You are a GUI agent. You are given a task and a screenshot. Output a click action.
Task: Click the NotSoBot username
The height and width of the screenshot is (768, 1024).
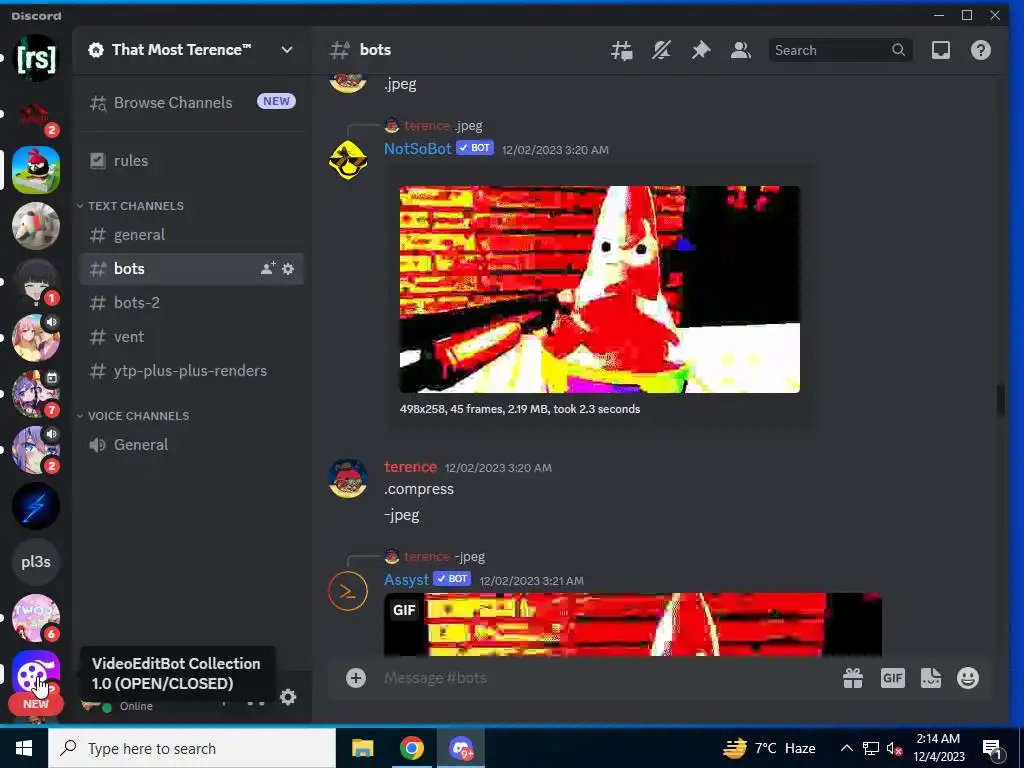418,148
